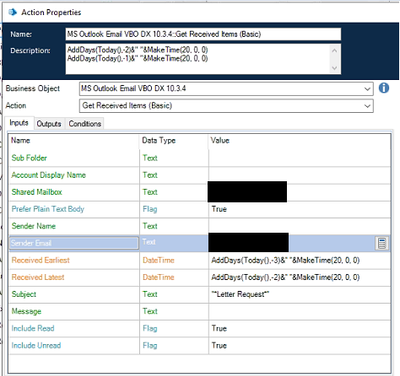Click the DateTime type of Received Earliest
Viewport: 400px width, 376px height.
tap(158, 260)
